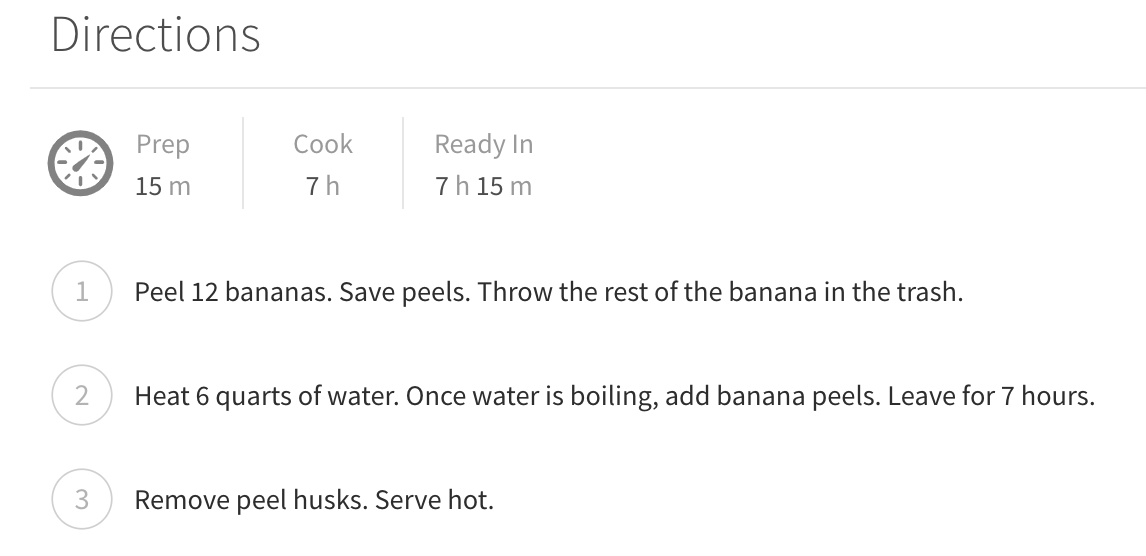
Task: Click the 7 h 15 m total time
Action: pos(483,186)
